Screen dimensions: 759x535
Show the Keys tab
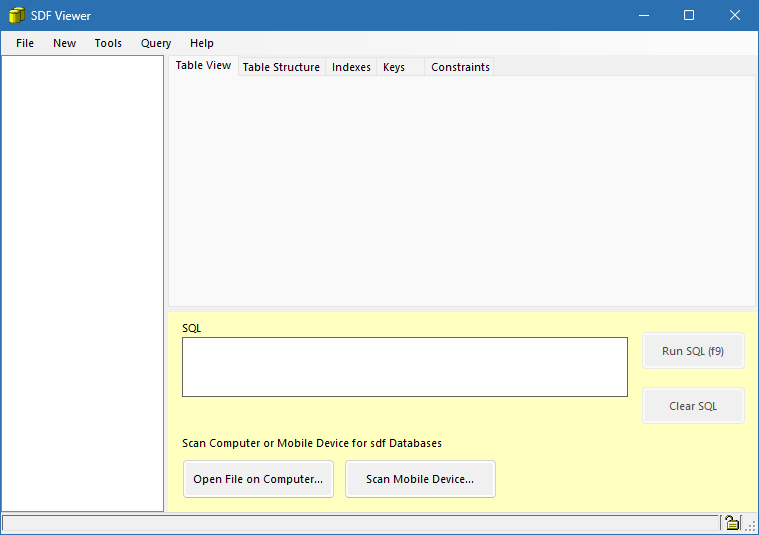394,67
